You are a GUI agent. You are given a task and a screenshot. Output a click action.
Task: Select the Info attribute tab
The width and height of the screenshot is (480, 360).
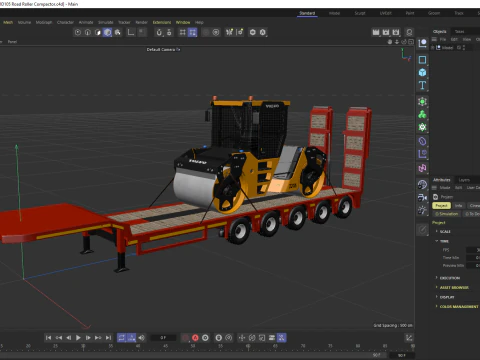[x=459, y=206]
